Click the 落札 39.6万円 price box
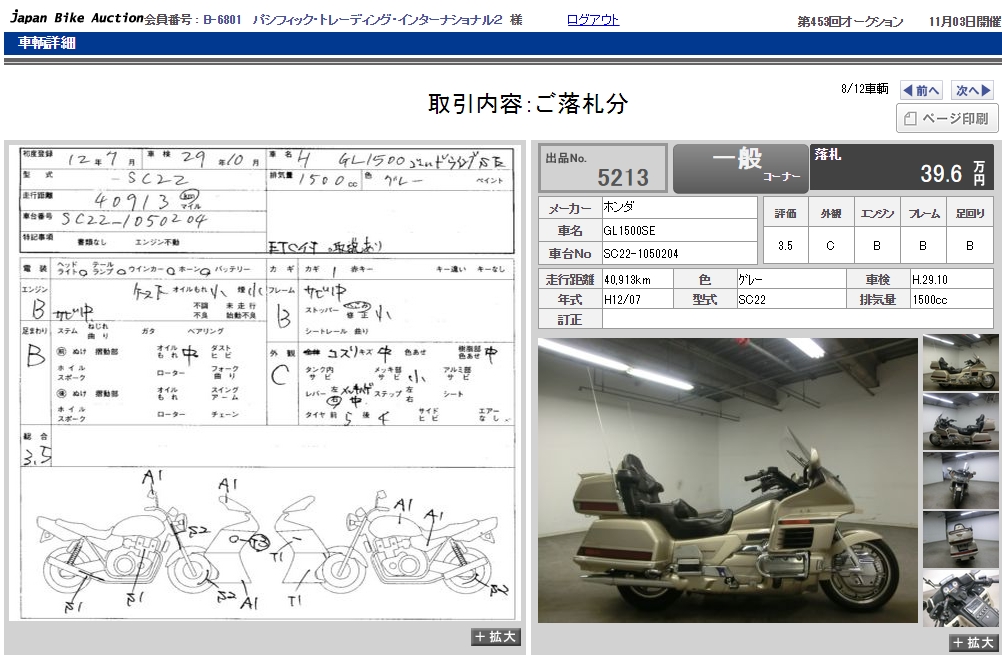 (x=903, y=167)
